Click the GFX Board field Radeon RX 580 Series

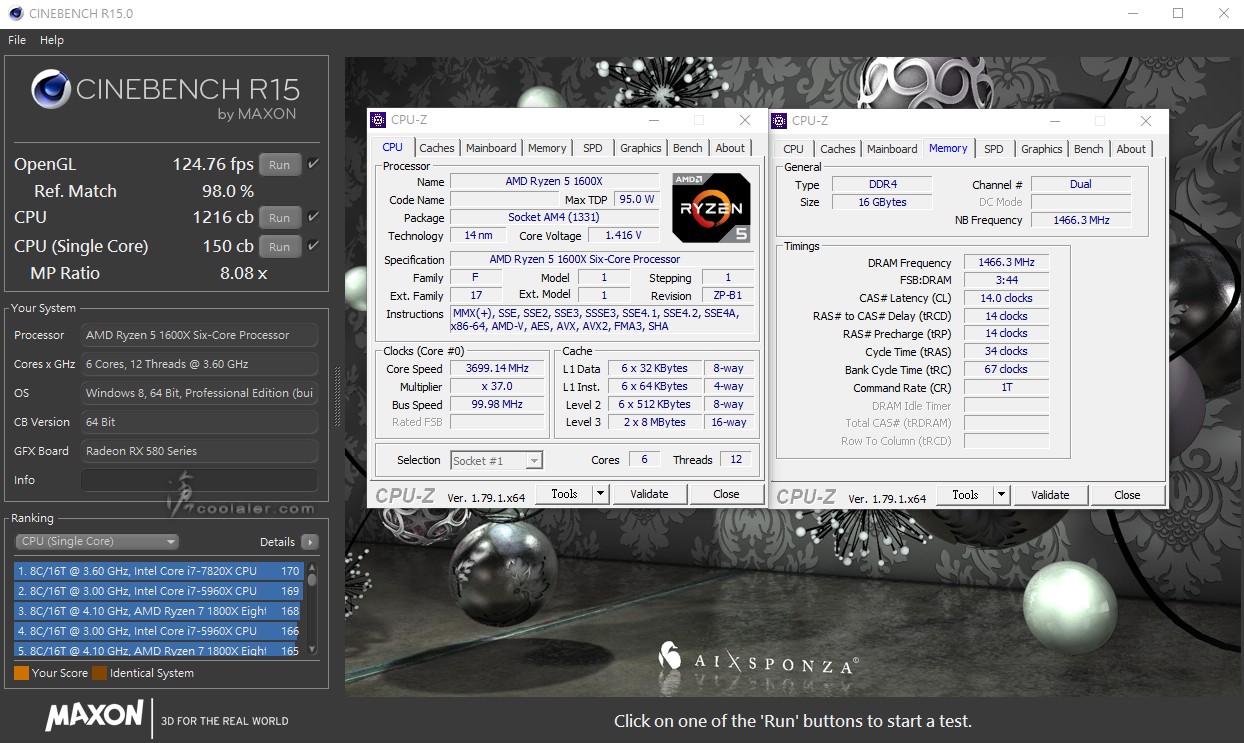click(199, 451)
